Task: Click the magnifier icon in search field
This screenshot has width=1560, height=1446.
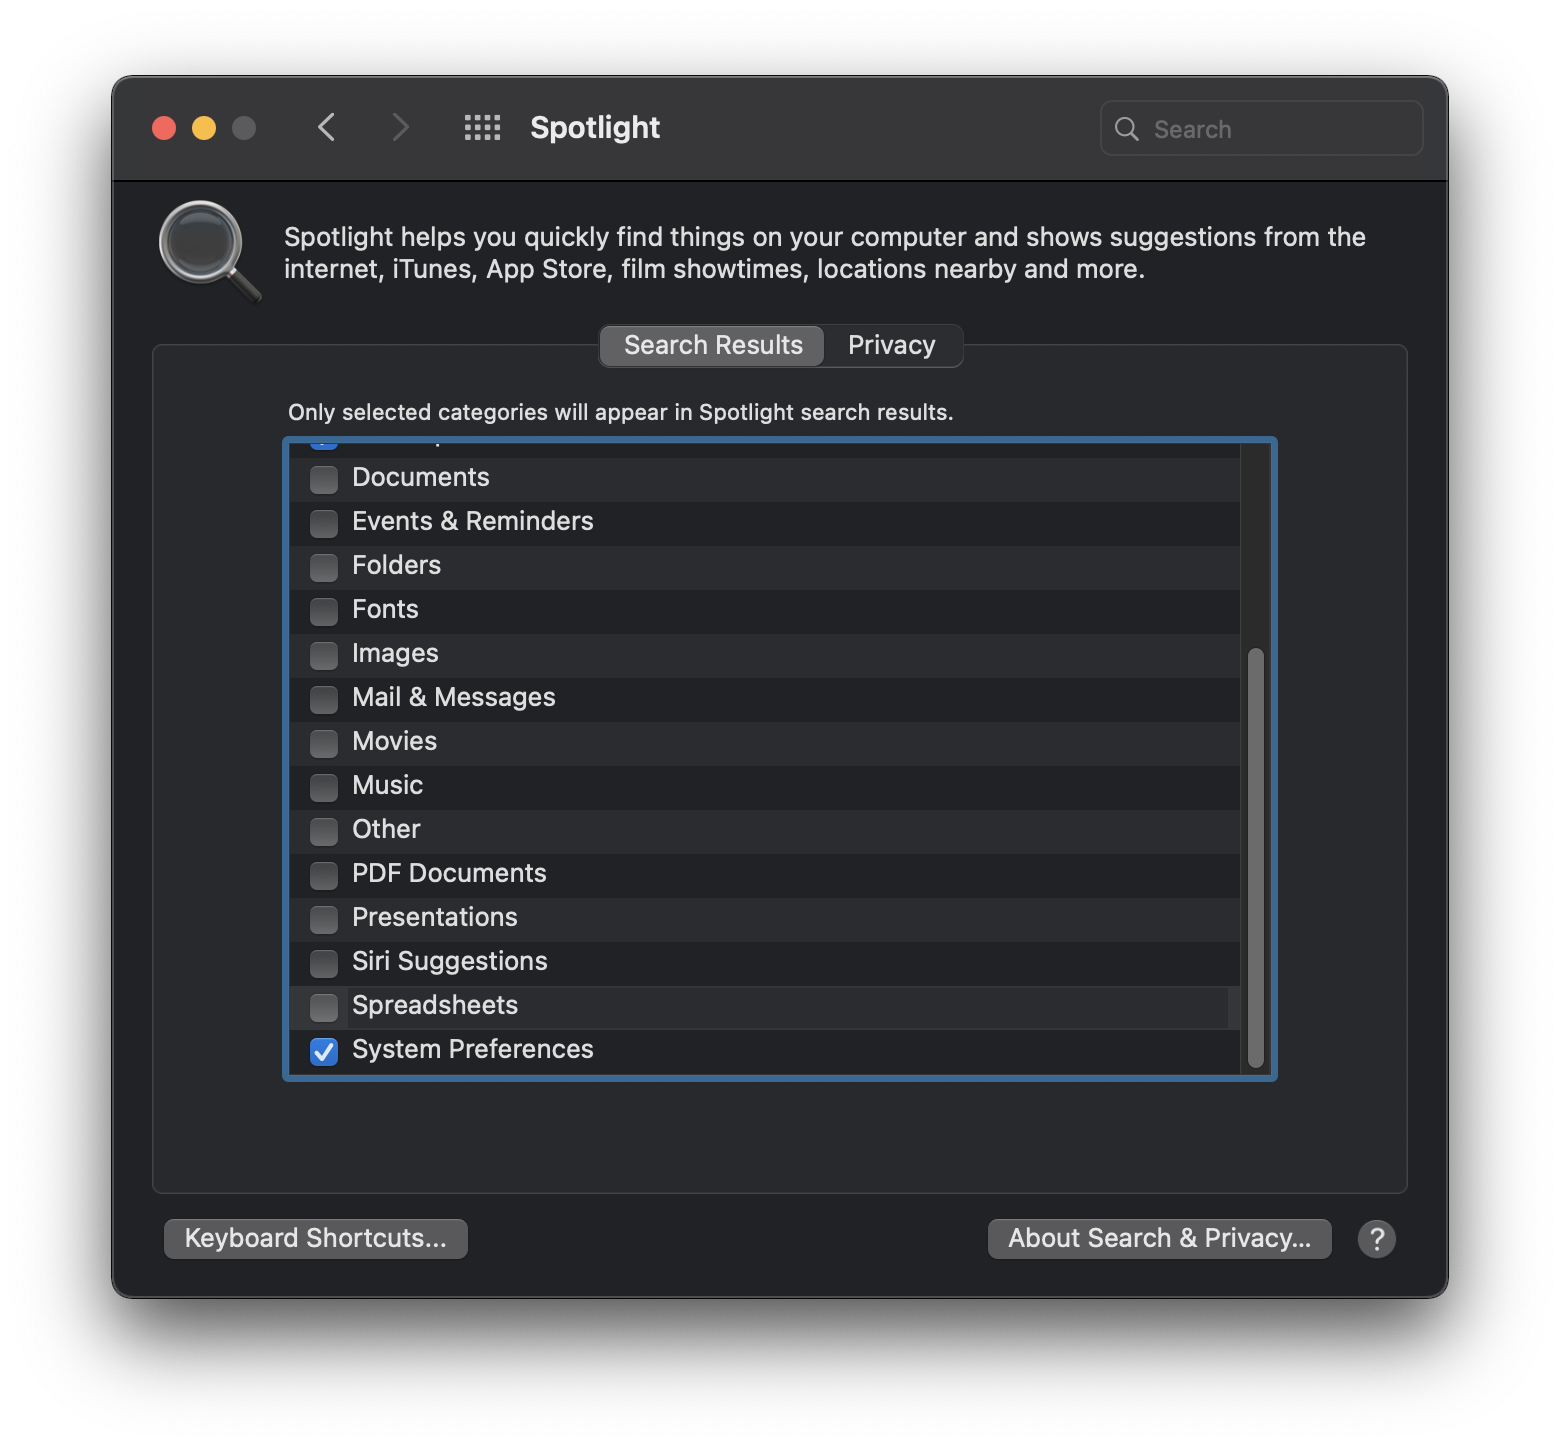Action: 1127,129
